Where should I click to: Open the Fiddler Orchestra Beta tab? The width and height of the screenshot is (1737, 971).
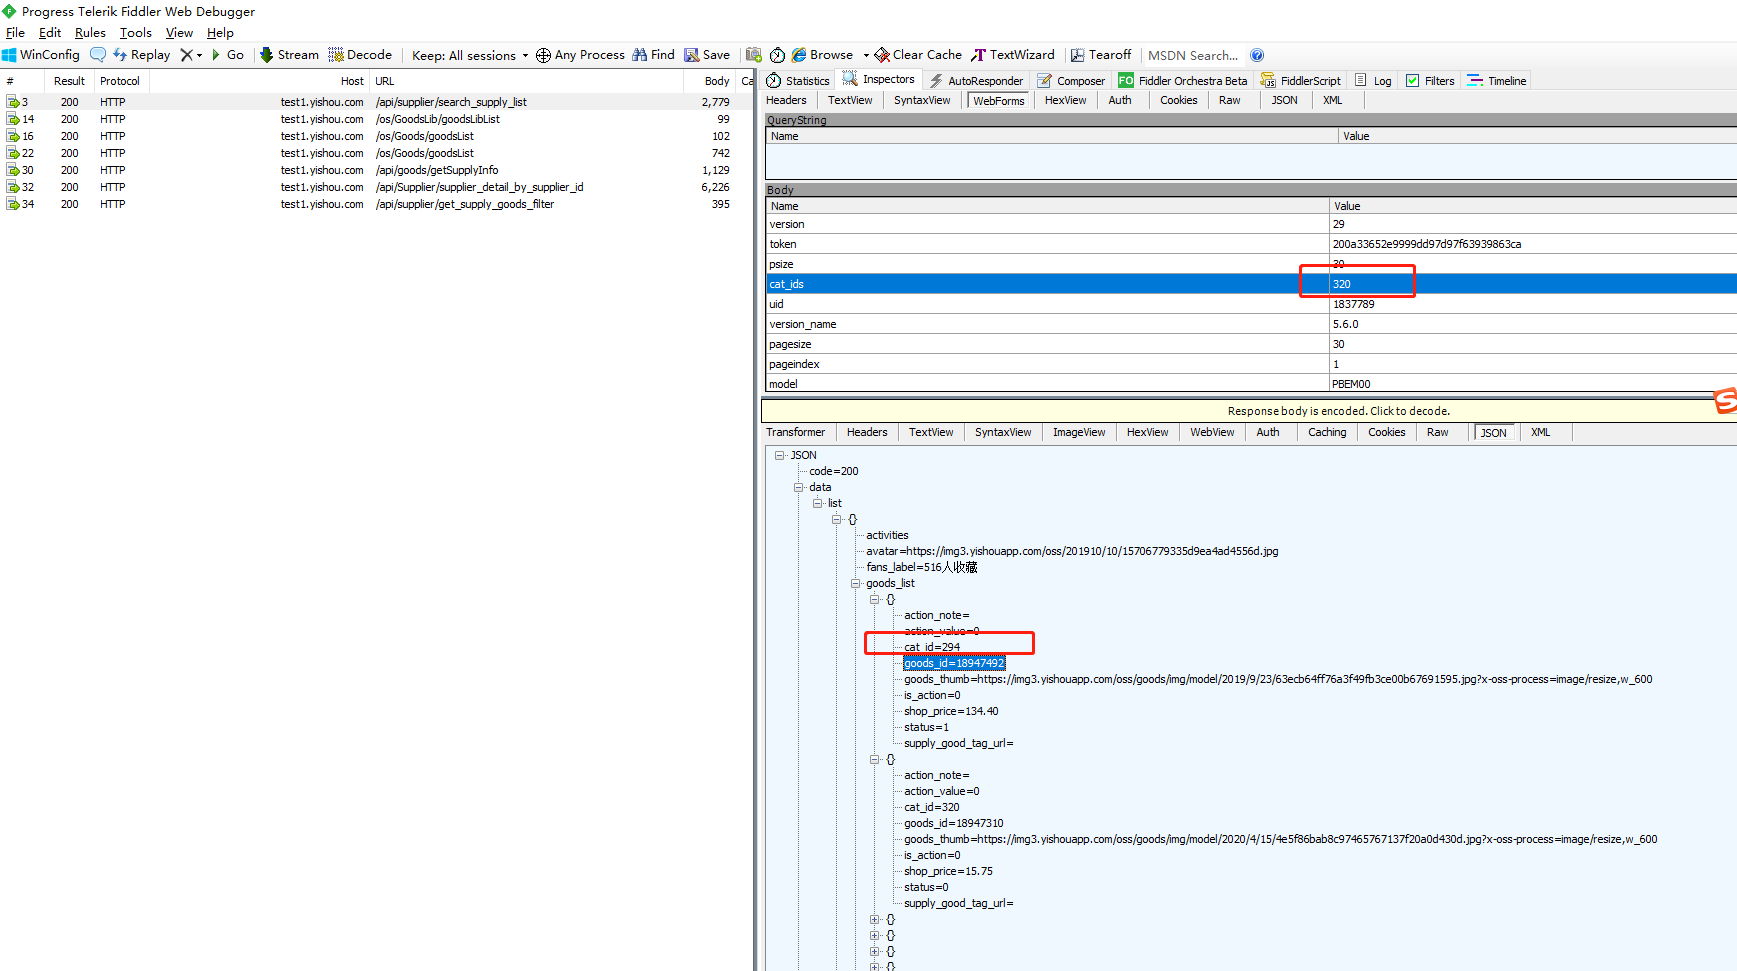(x=1183, y=81)
